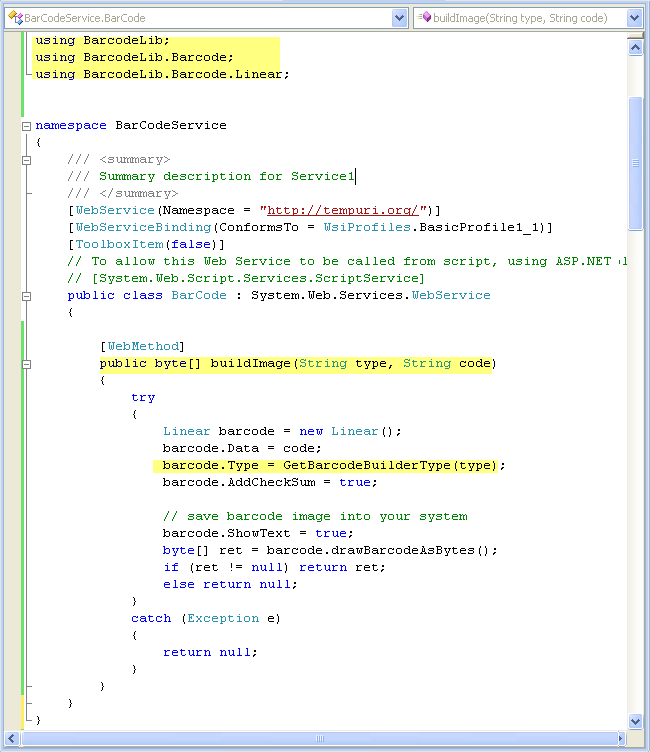Image resolution: width=650 pixels, height=752 pixels.
Task: Click the 'using BarcodeLib.Barcode;' line
Action: [134, 57]
